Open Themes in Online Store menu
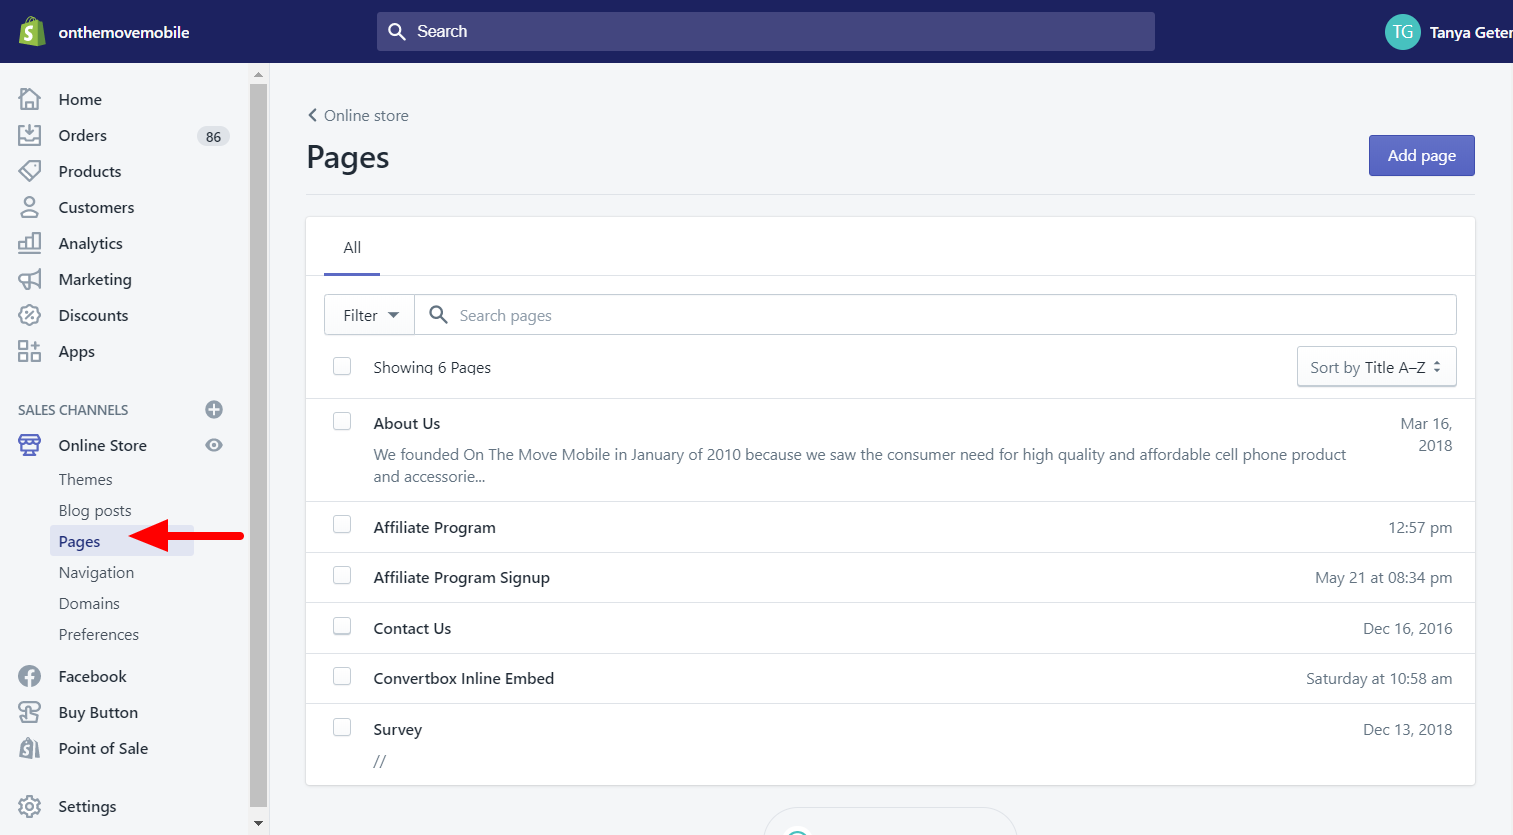The image size is (1513, 835). click(85, 479)
